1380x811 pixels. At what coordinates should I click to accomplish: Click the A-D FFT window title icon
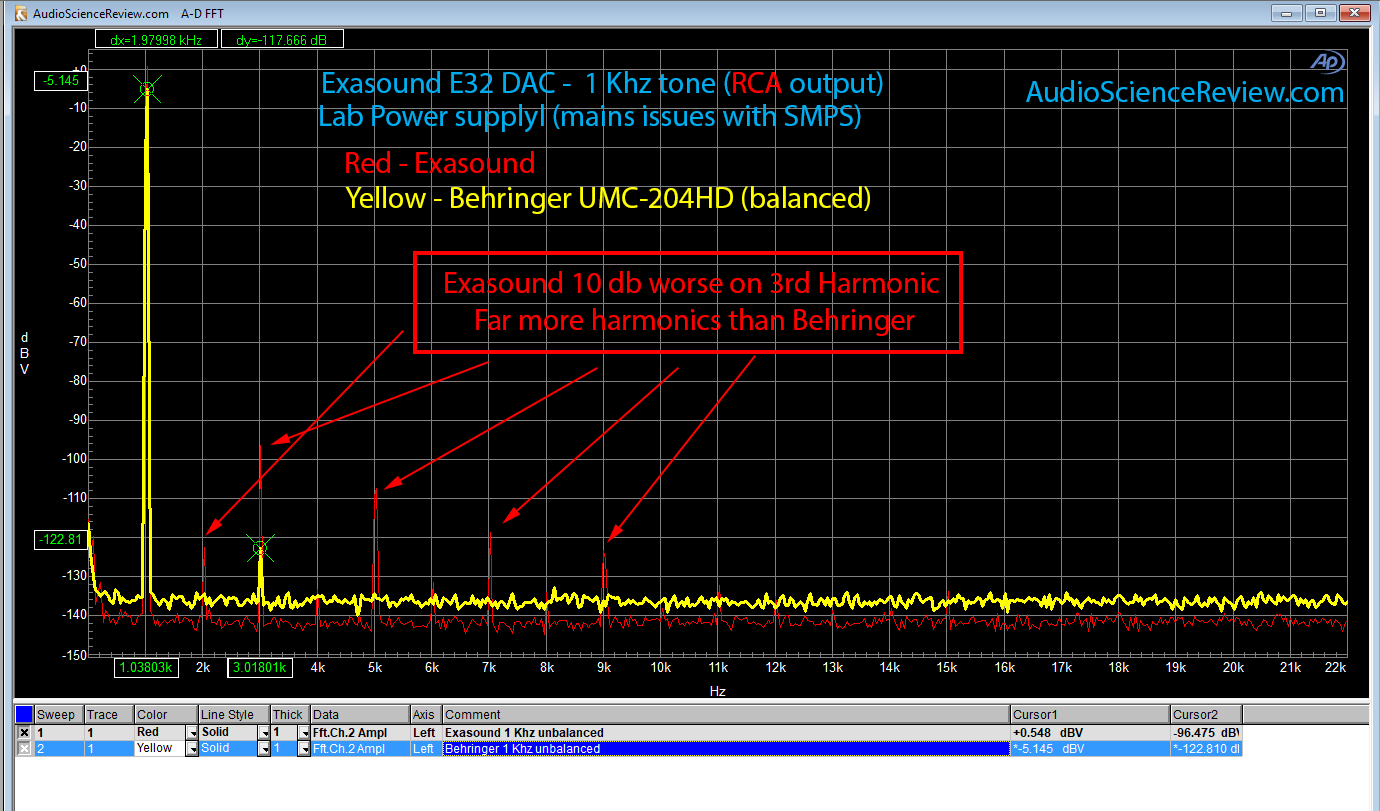tap(19, 13)
